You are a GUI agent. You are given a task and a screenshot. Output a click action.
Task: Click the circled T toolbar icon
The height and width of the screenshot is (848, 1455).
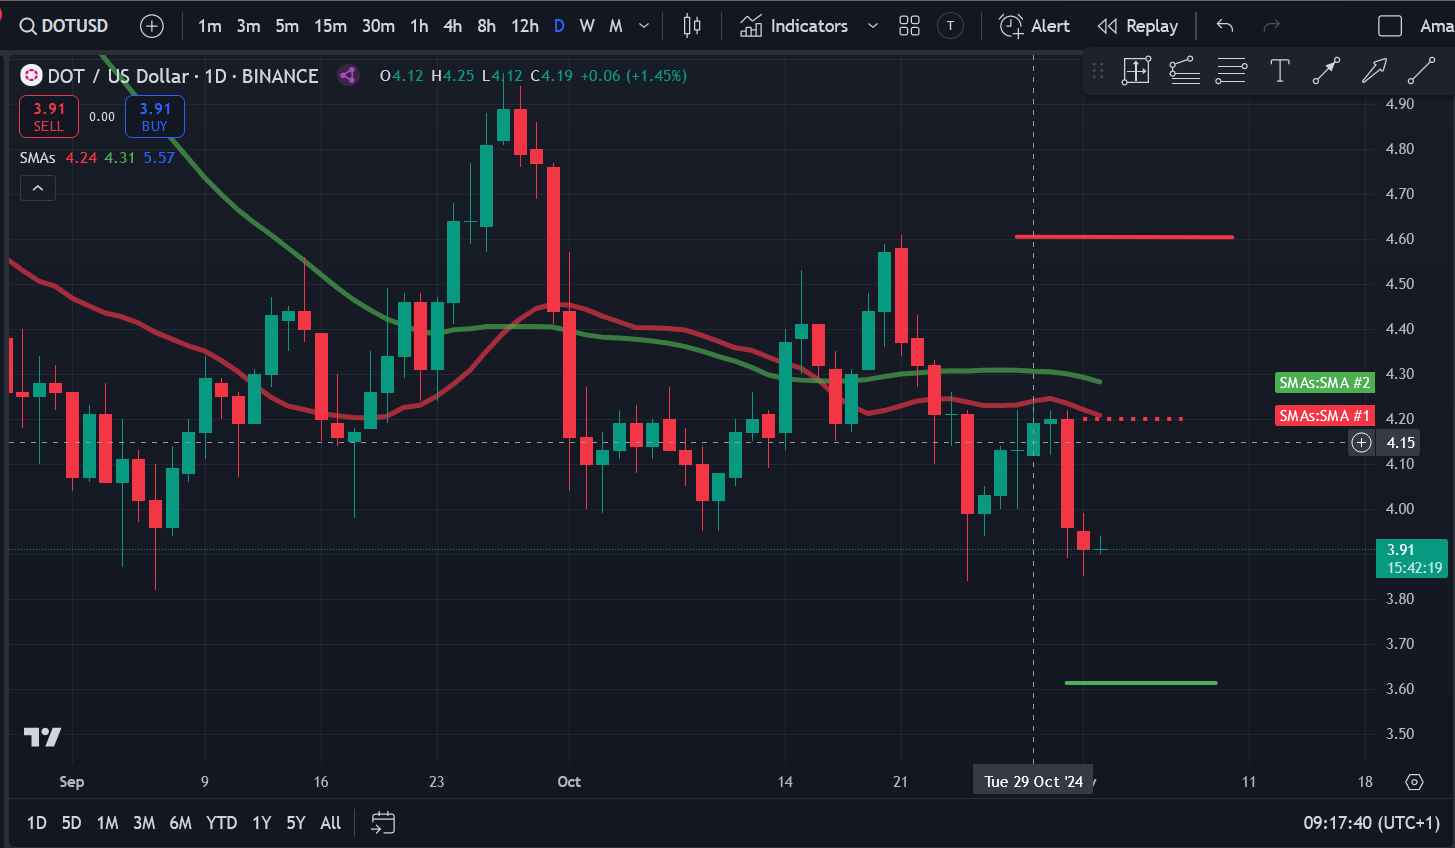tap(950, 26)
